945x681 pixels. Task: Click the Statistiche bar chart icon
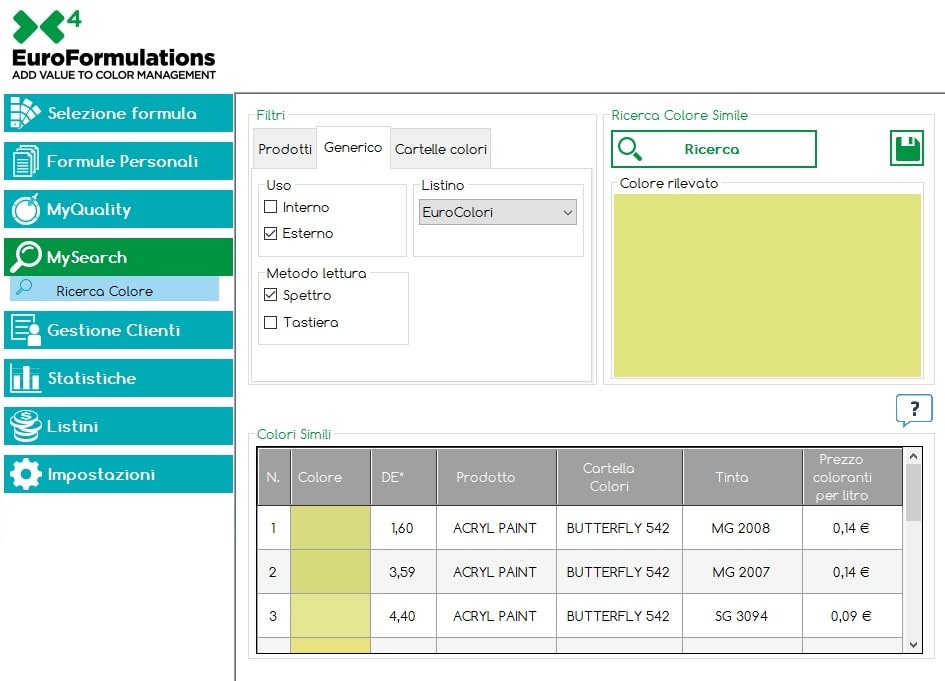pyautogui.click(x=25, y=378)
